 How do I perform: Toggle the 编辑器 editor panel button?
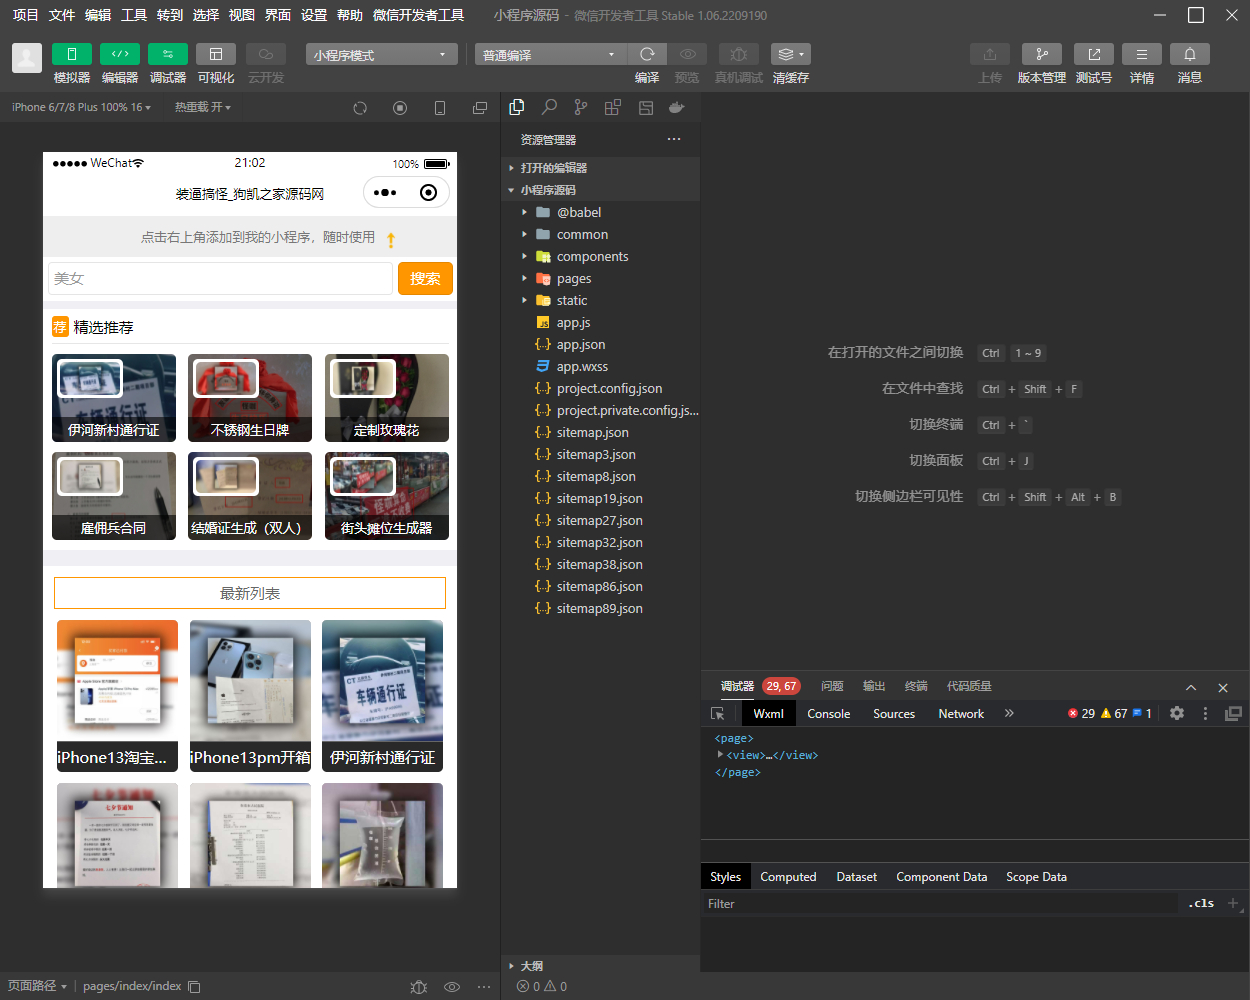click(120, 54)
